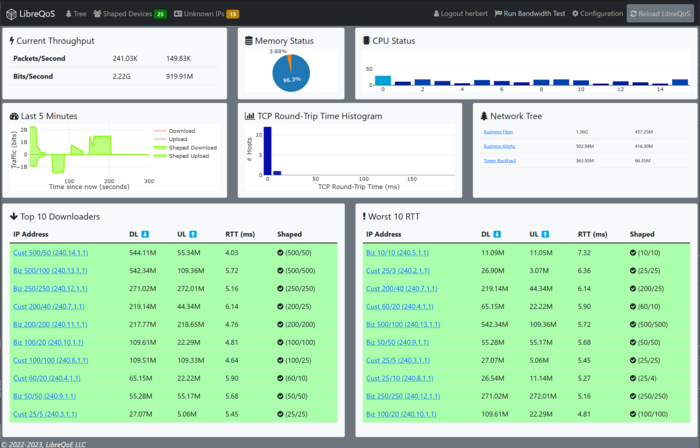Click the LibreQoS cube logo icon
700x448 pixels.
pyautogui.click(x=11, y=14)
